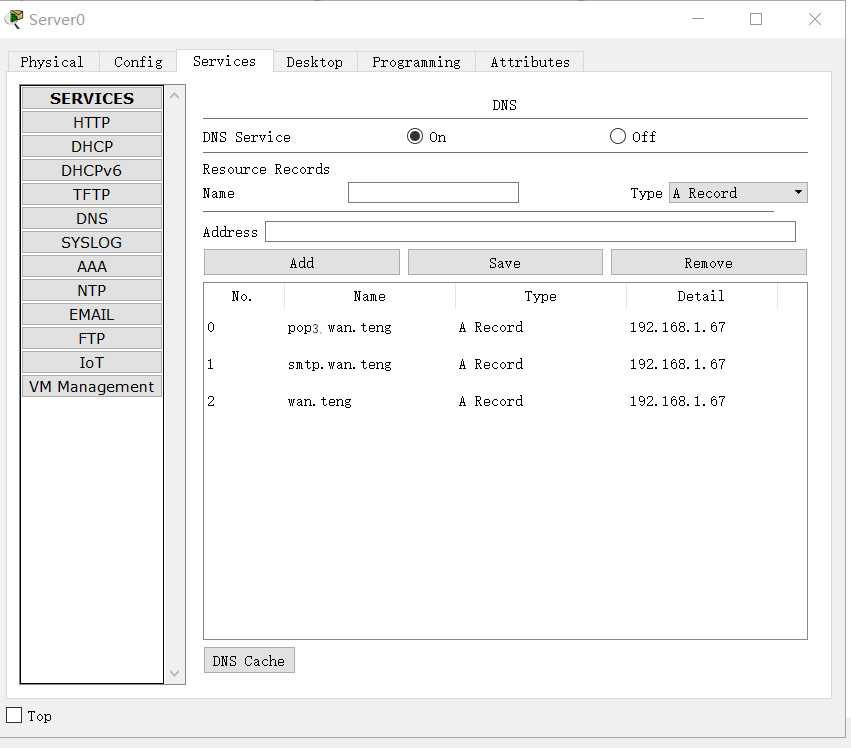Open the FTP service settings
The width and height of the screenshot is (851, 748).
[x=92, y=339]
